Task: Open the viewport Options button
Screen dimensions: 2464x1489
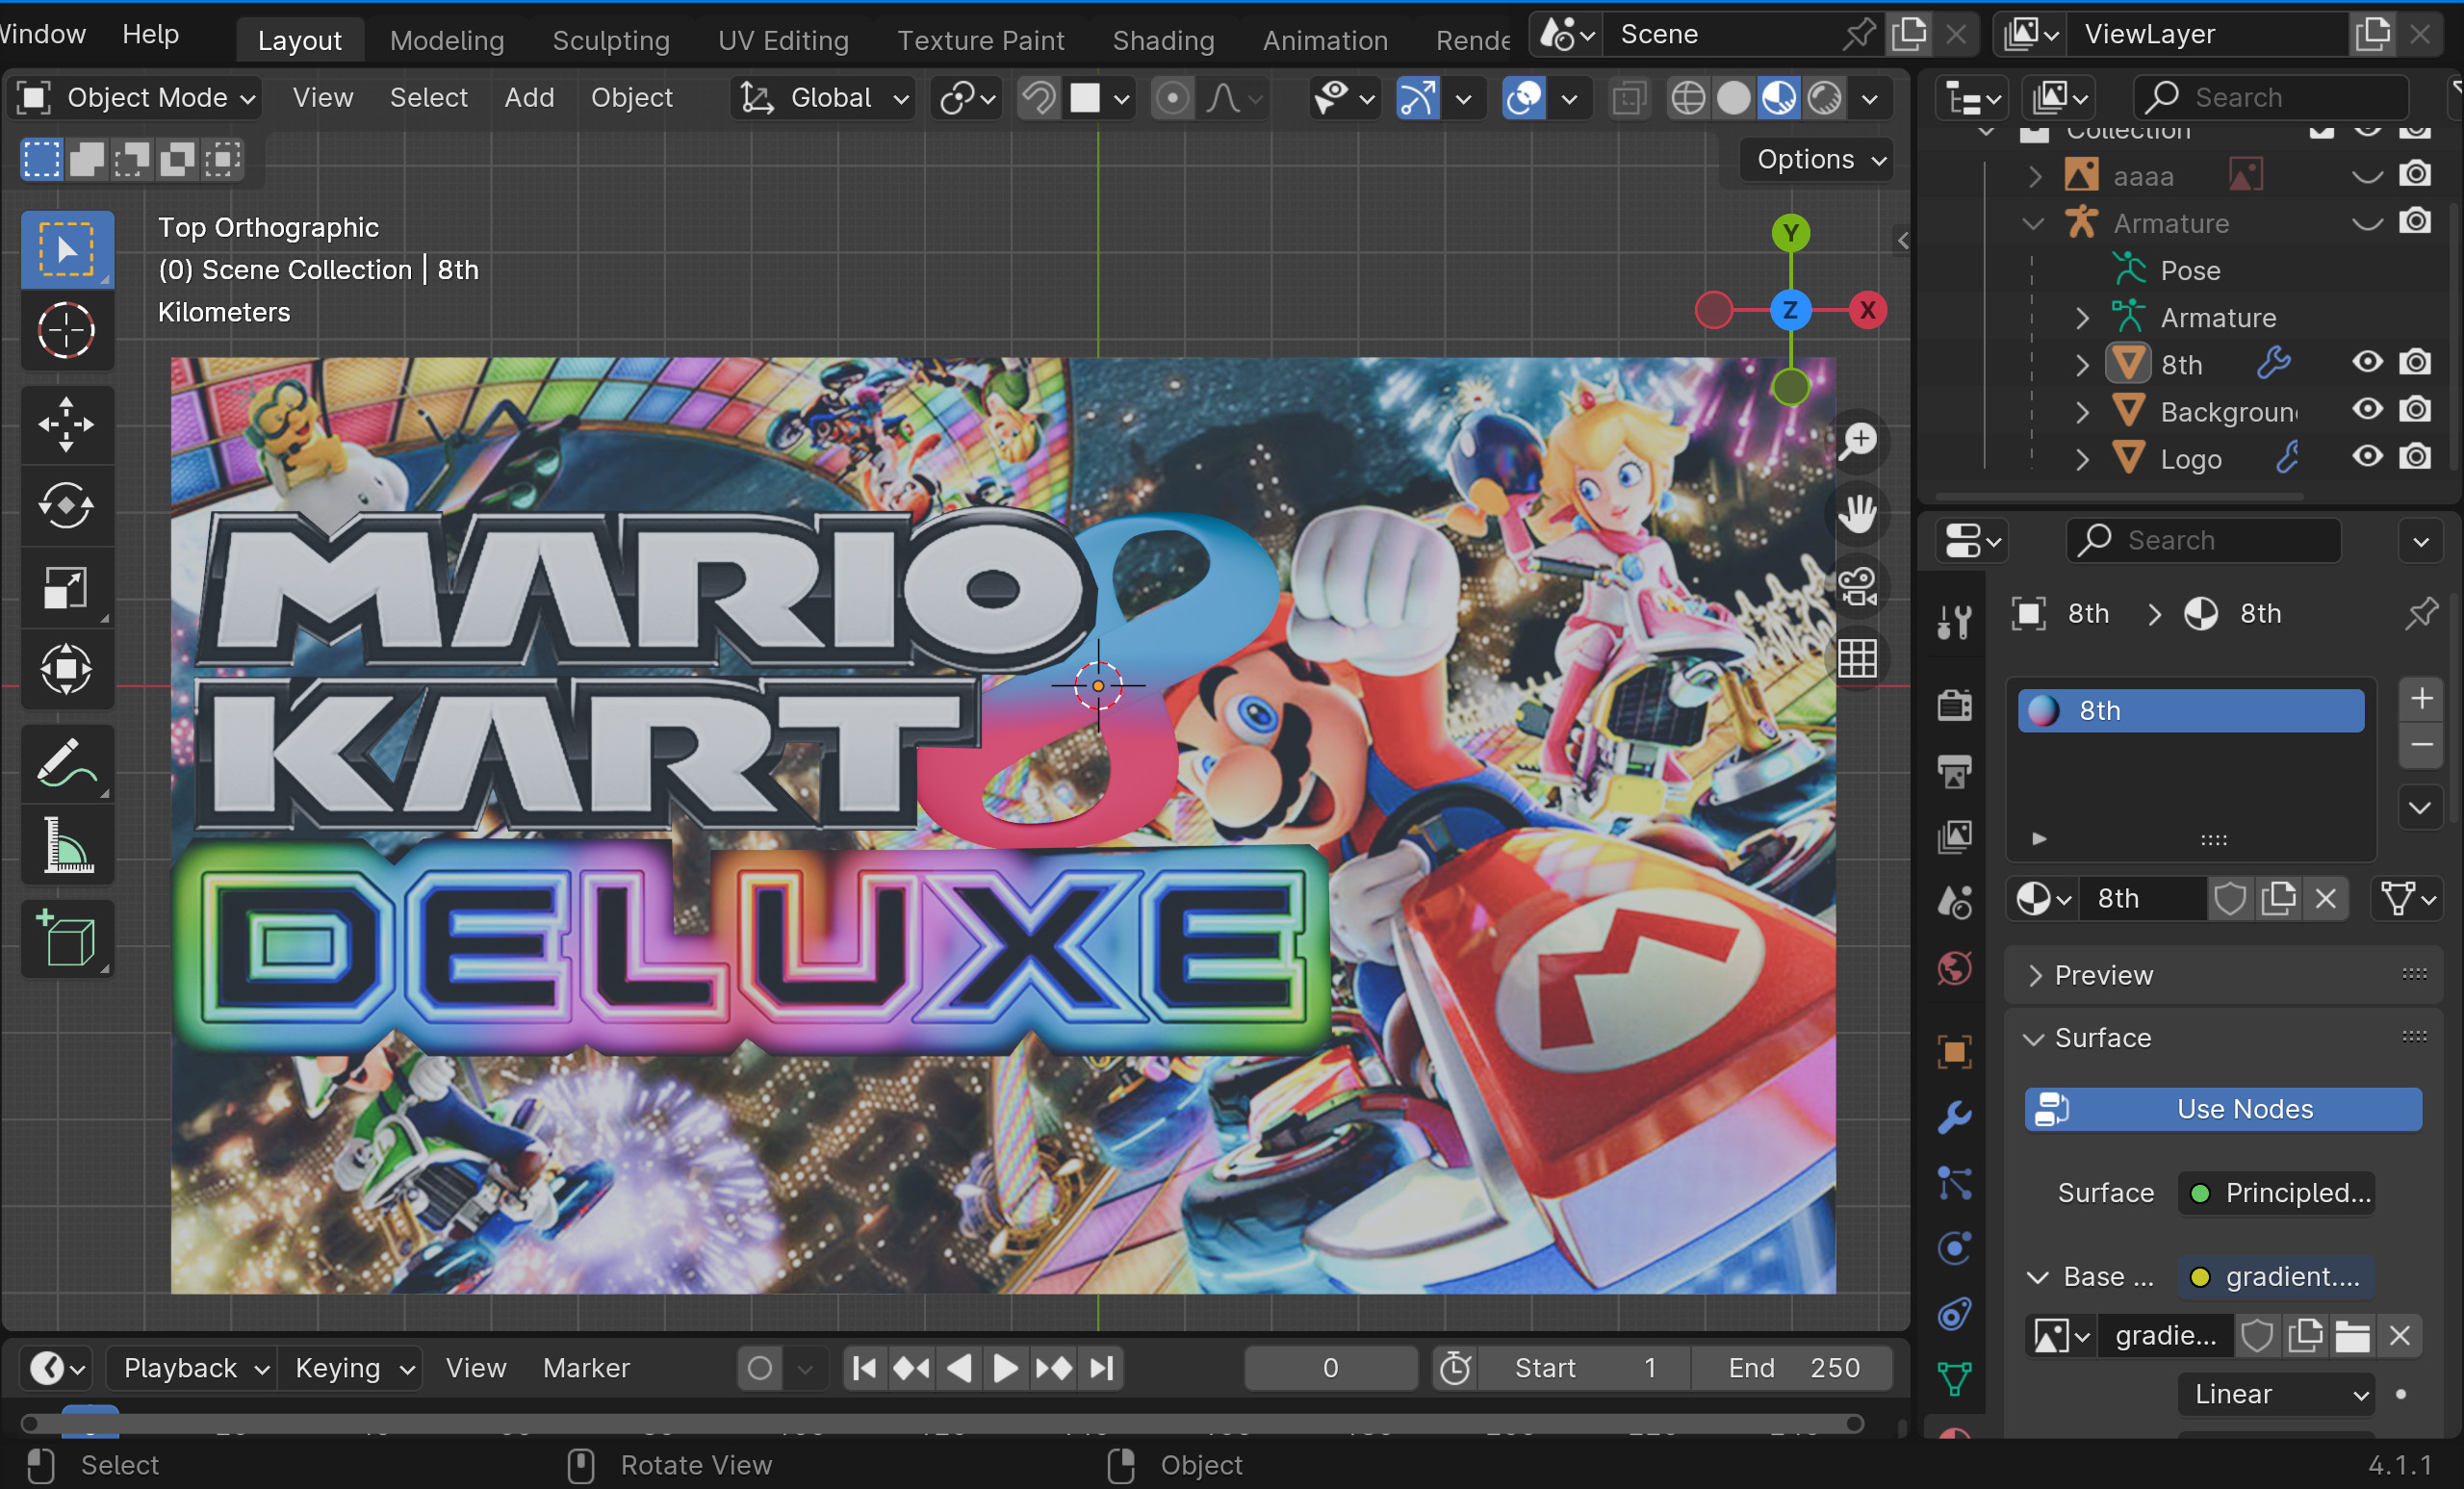Action: point(1814,159)
